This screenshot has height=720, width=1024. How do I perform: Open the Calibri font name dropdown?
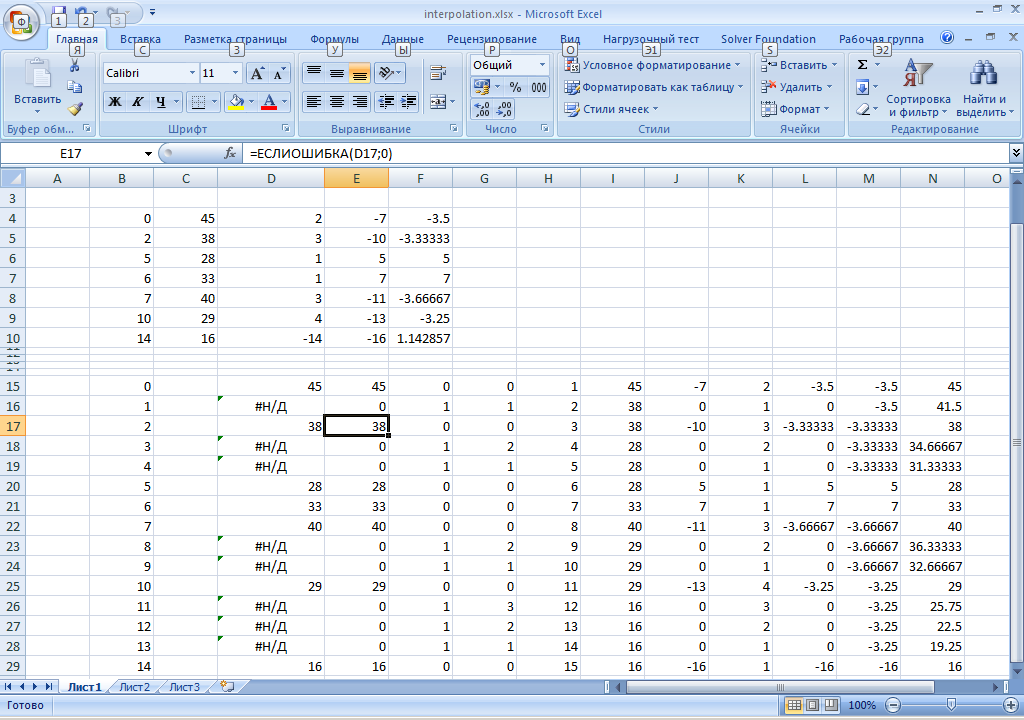191,74
